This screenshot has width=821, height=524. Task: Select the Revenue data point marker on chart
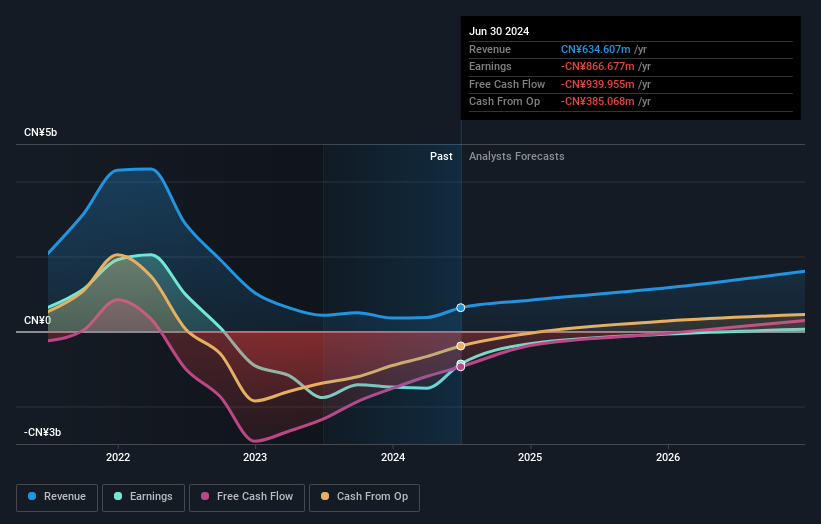click(461, 308)
